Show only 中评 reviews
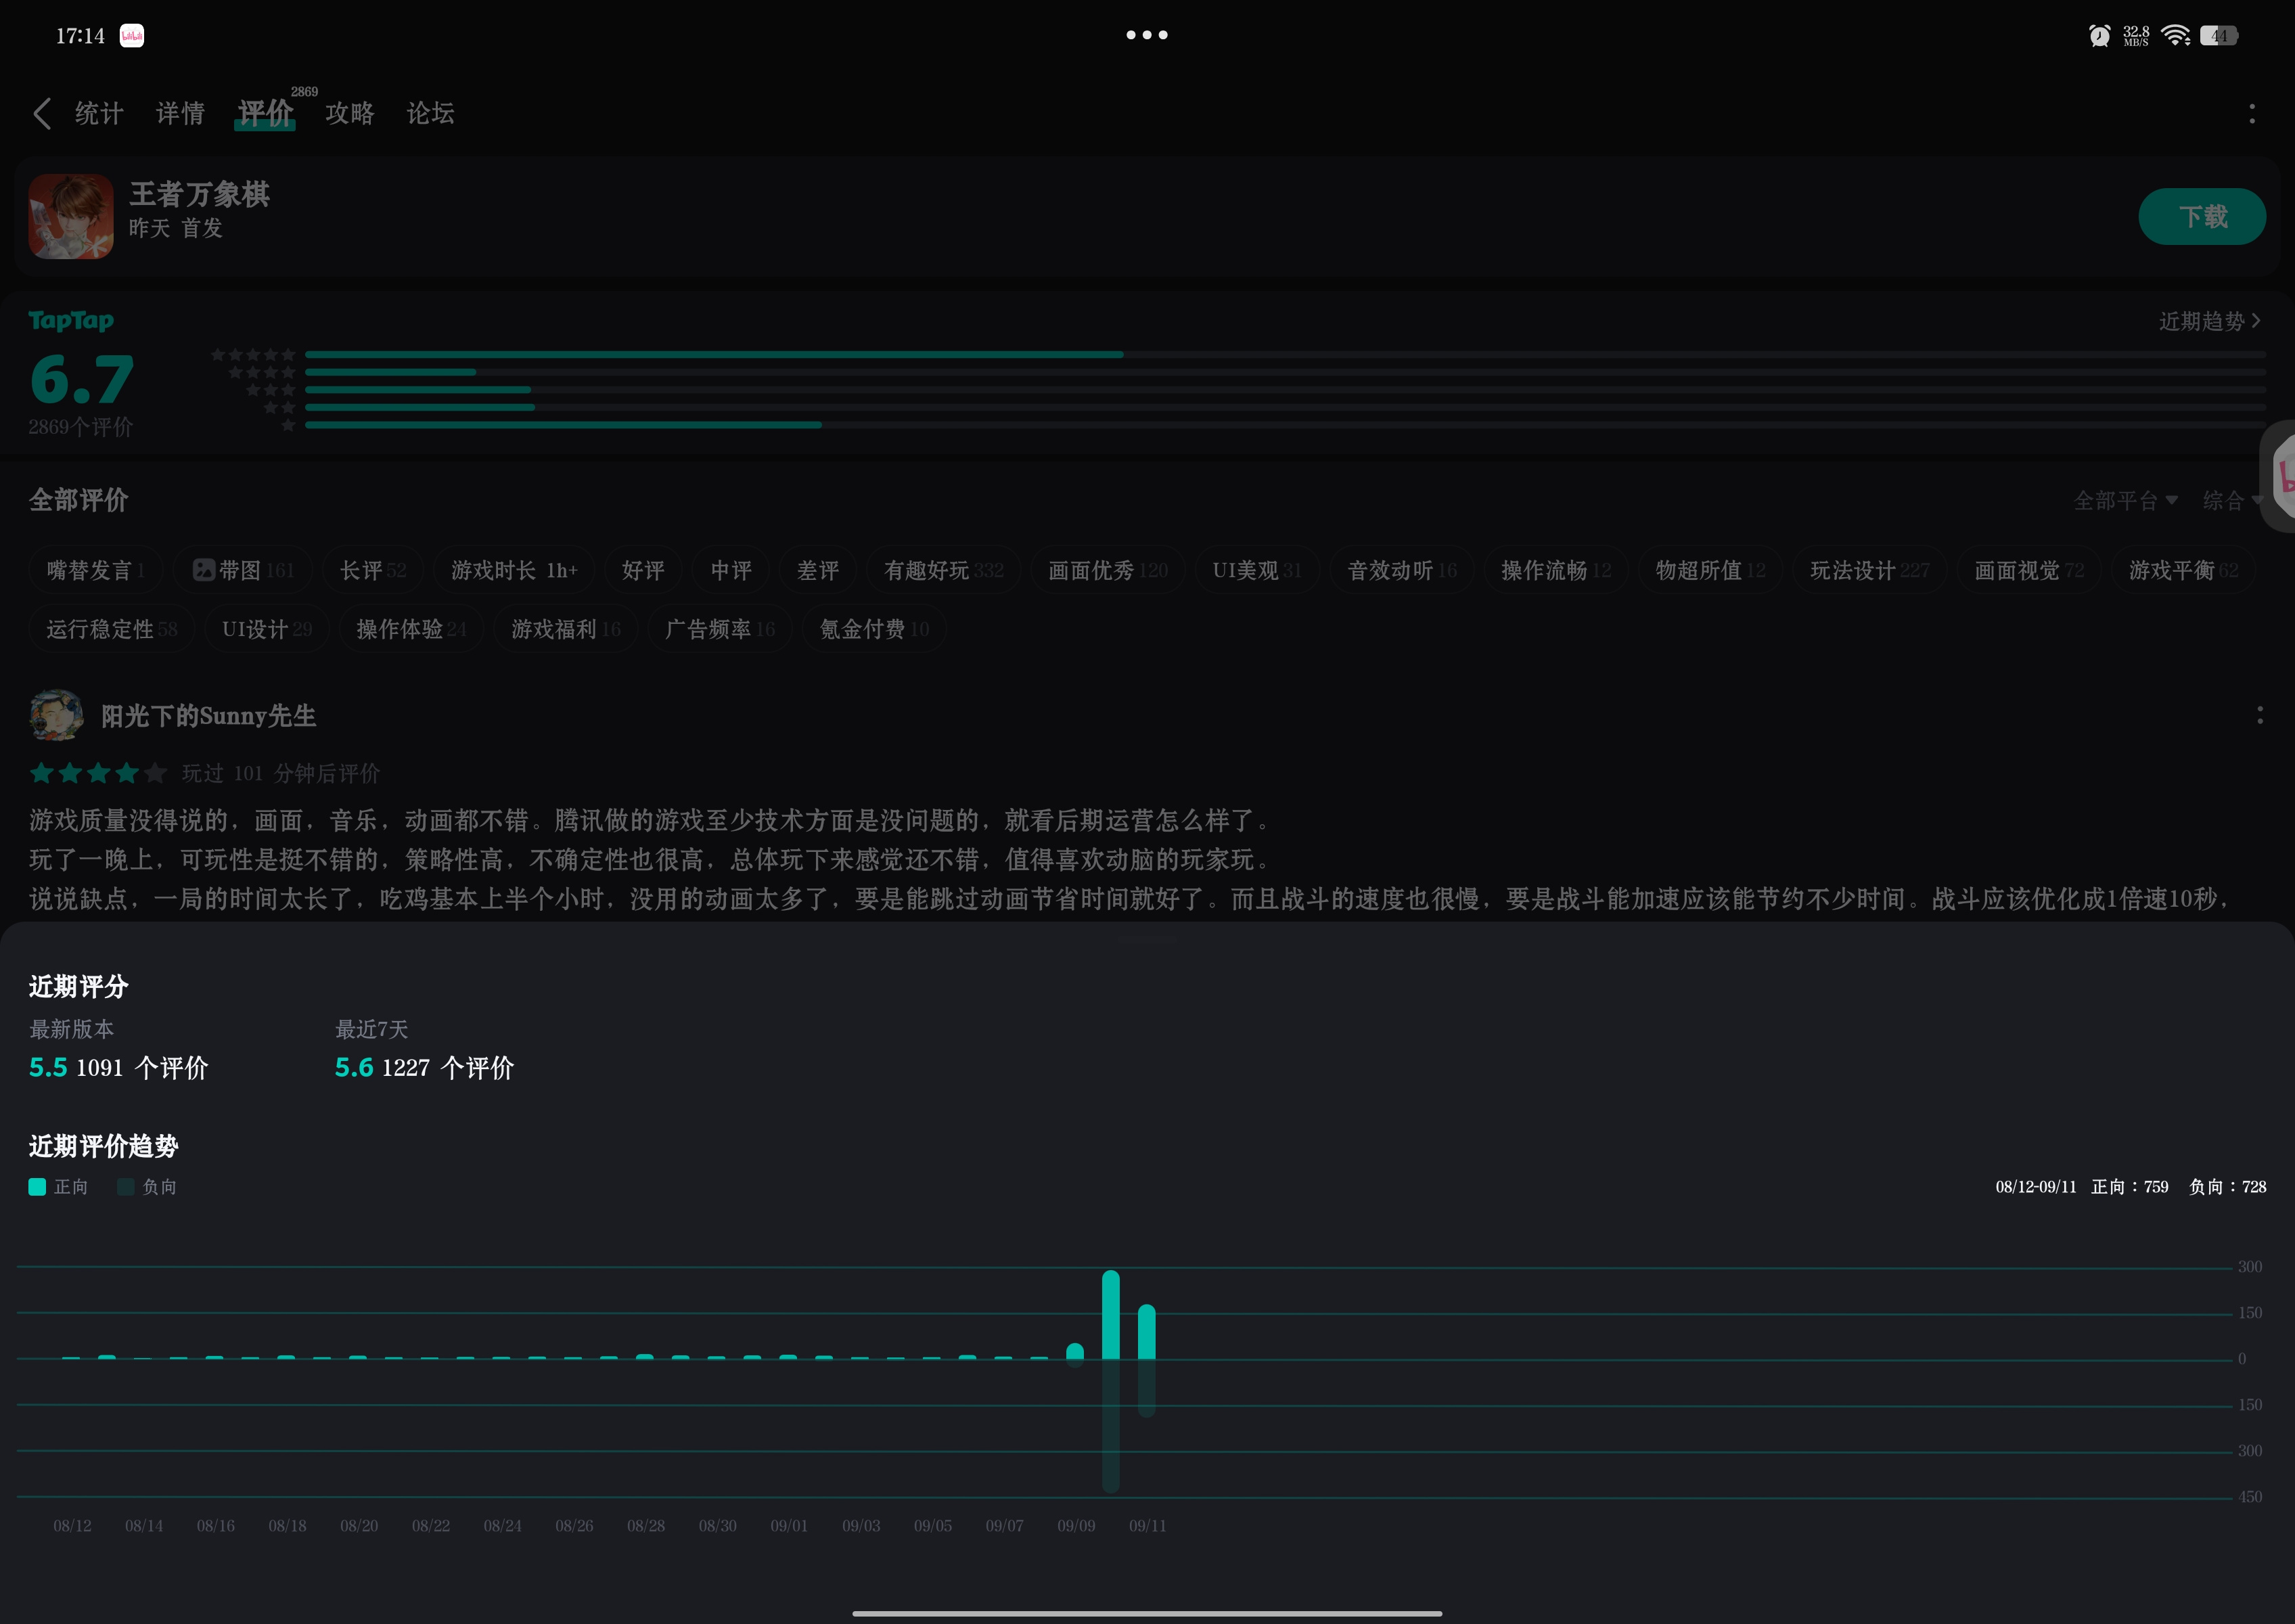 click(731, 570)
